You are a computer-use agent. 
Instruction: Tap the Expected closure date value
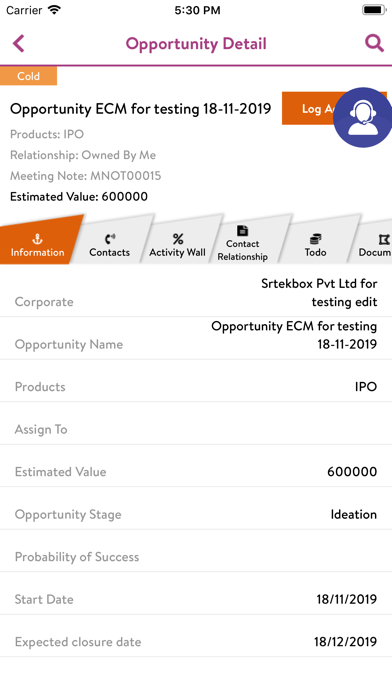[346, 642]
